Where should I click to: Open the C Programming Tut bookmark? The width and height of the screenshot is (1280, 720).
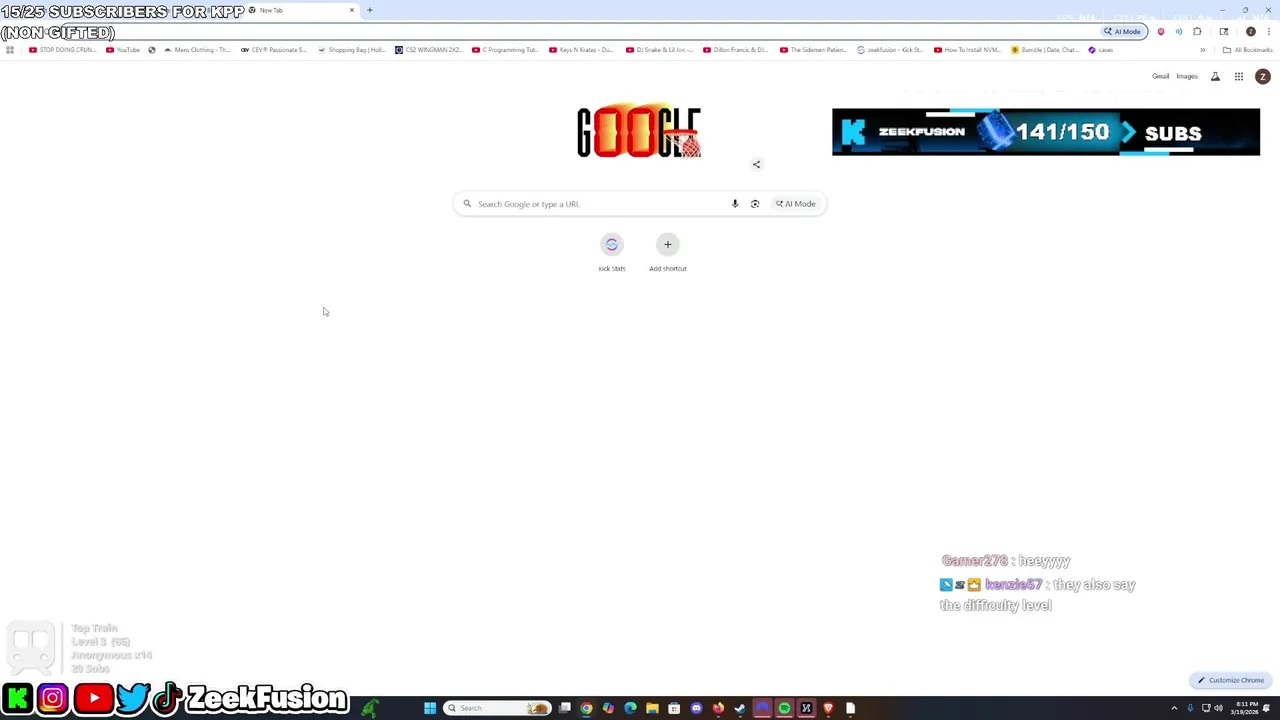[505, 50]
